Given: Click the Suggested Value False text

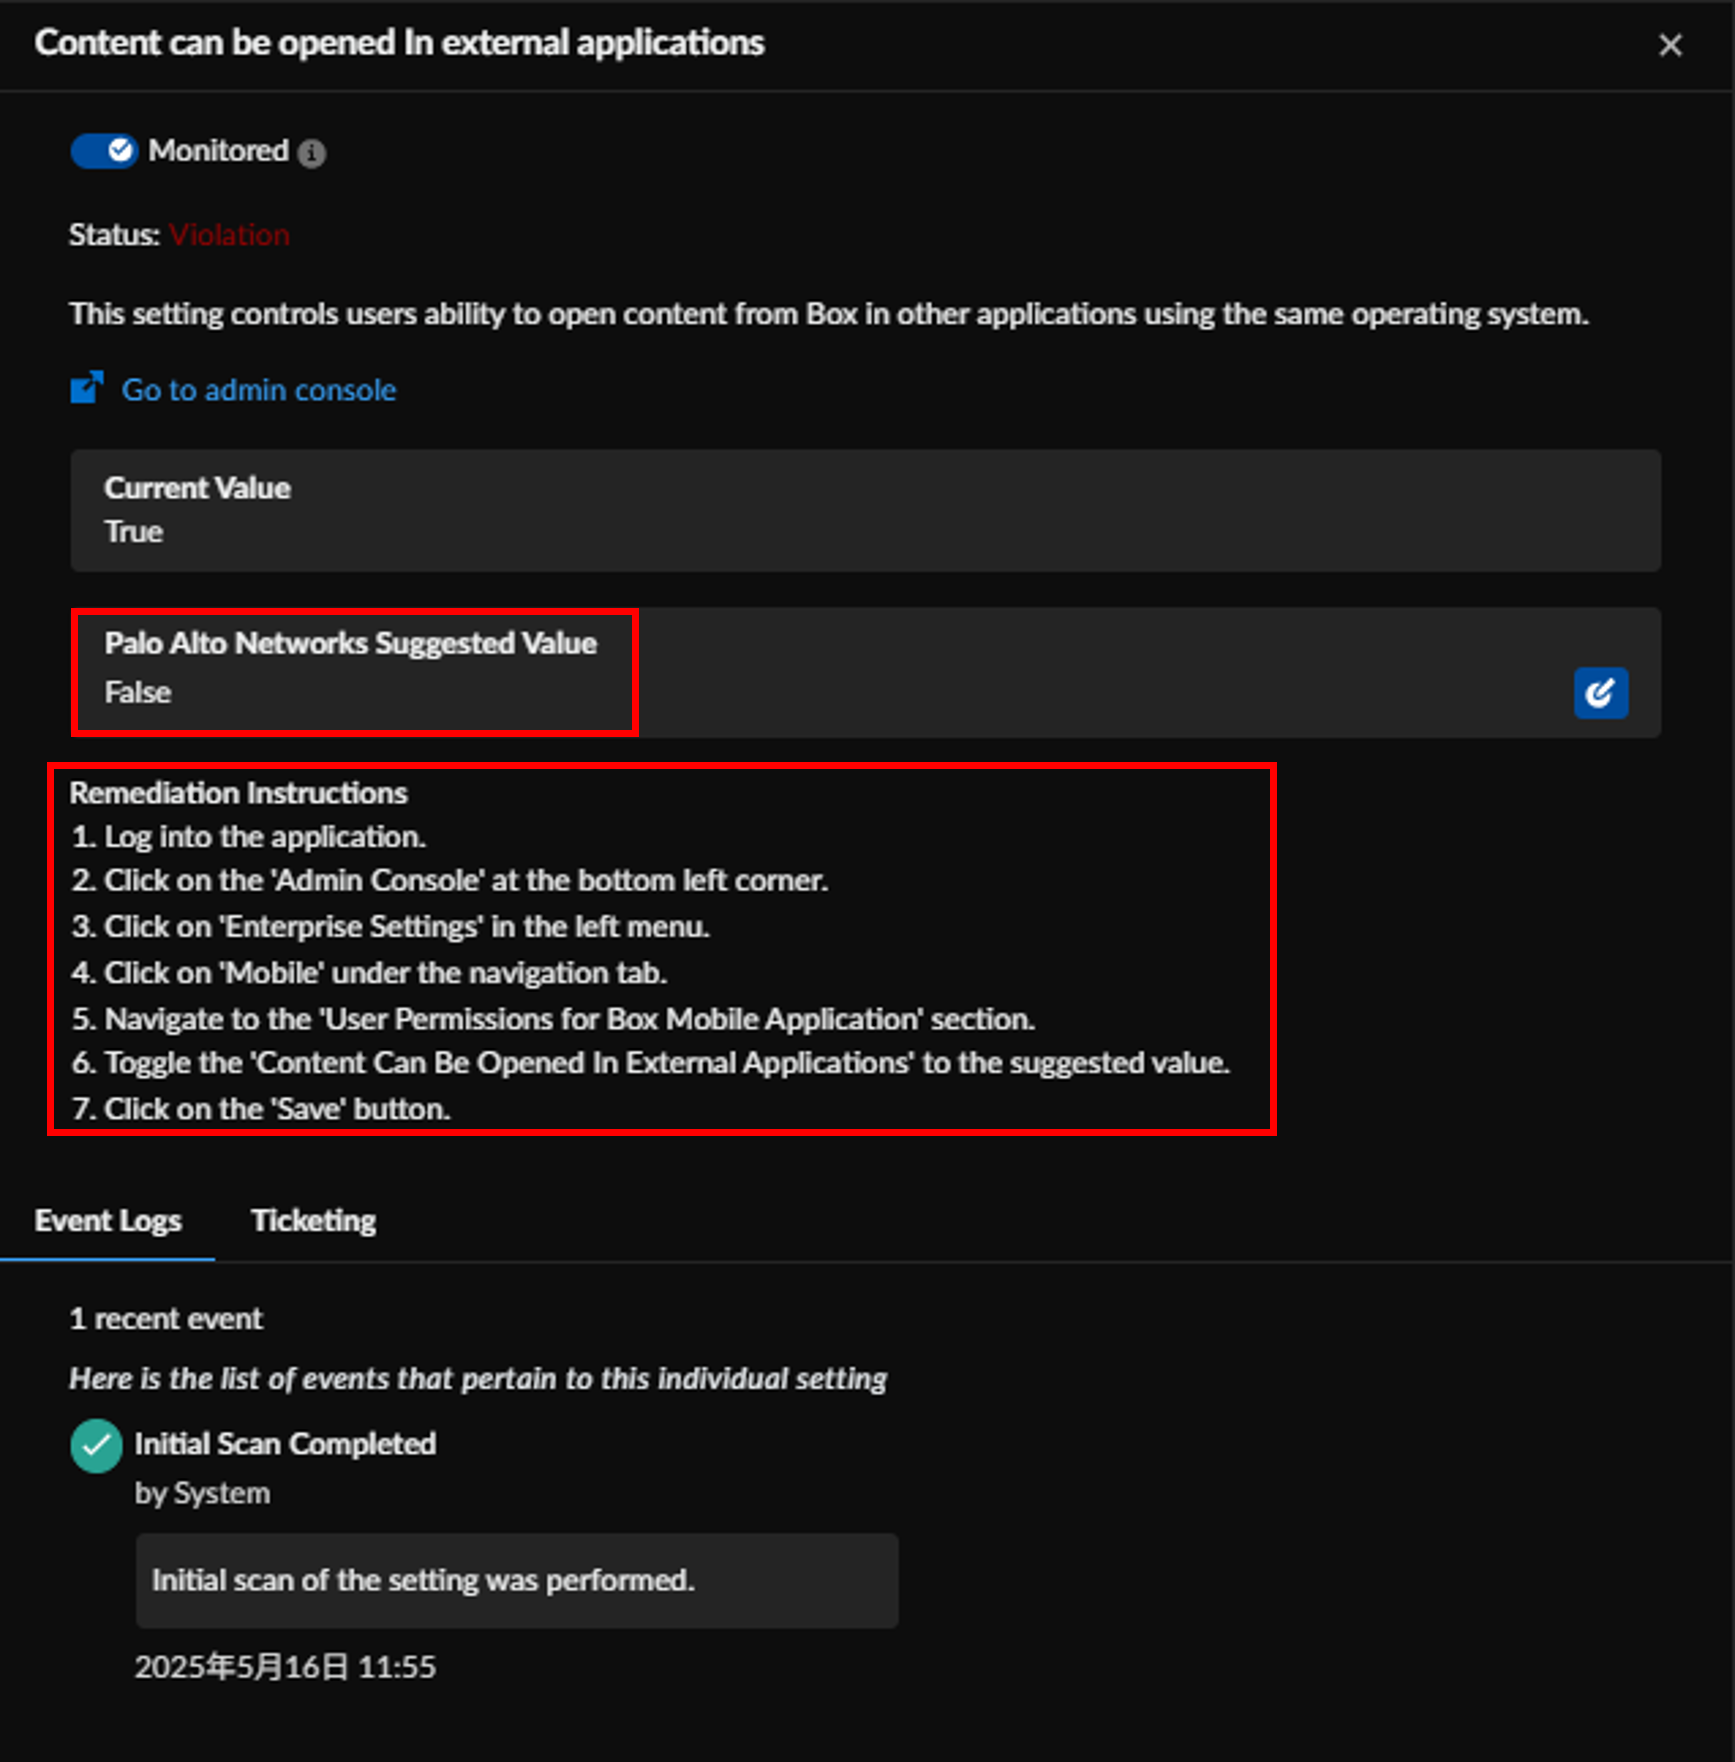Looking at the screenshot, I should click(137, 692).
